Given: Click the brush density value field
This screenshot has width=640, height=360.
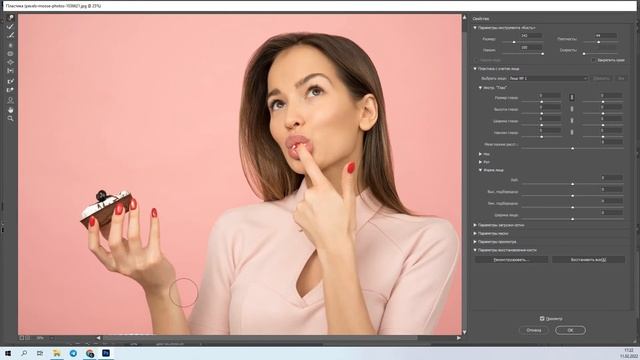Looking at the screenshot, I should click(x=605, y=36).
